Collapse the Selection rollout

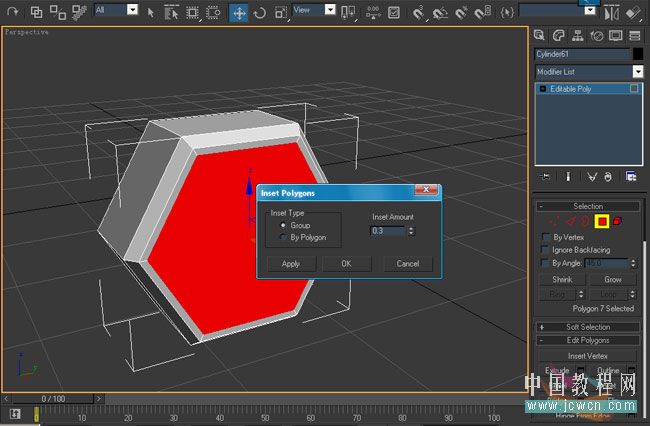point(588,206)
